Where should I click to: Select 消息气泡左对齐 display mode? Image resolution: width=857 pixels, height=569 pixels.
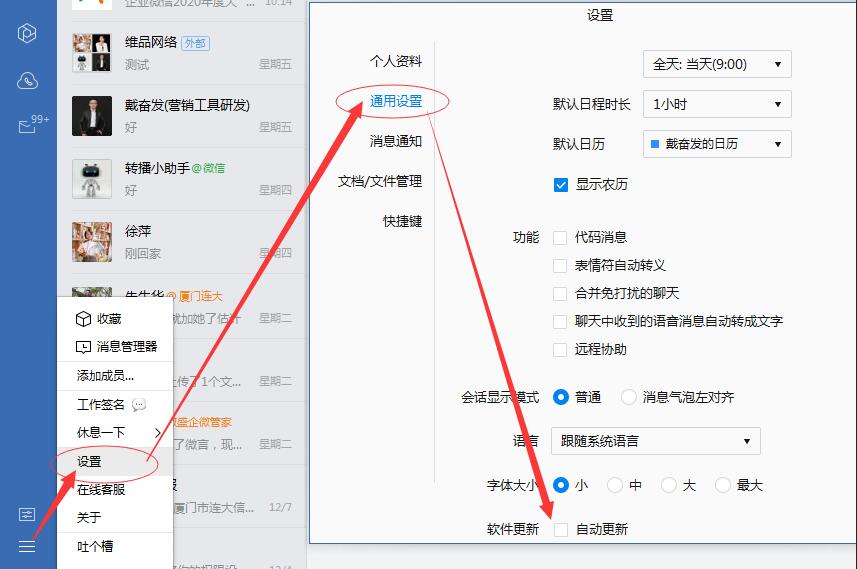coord(629,397)
